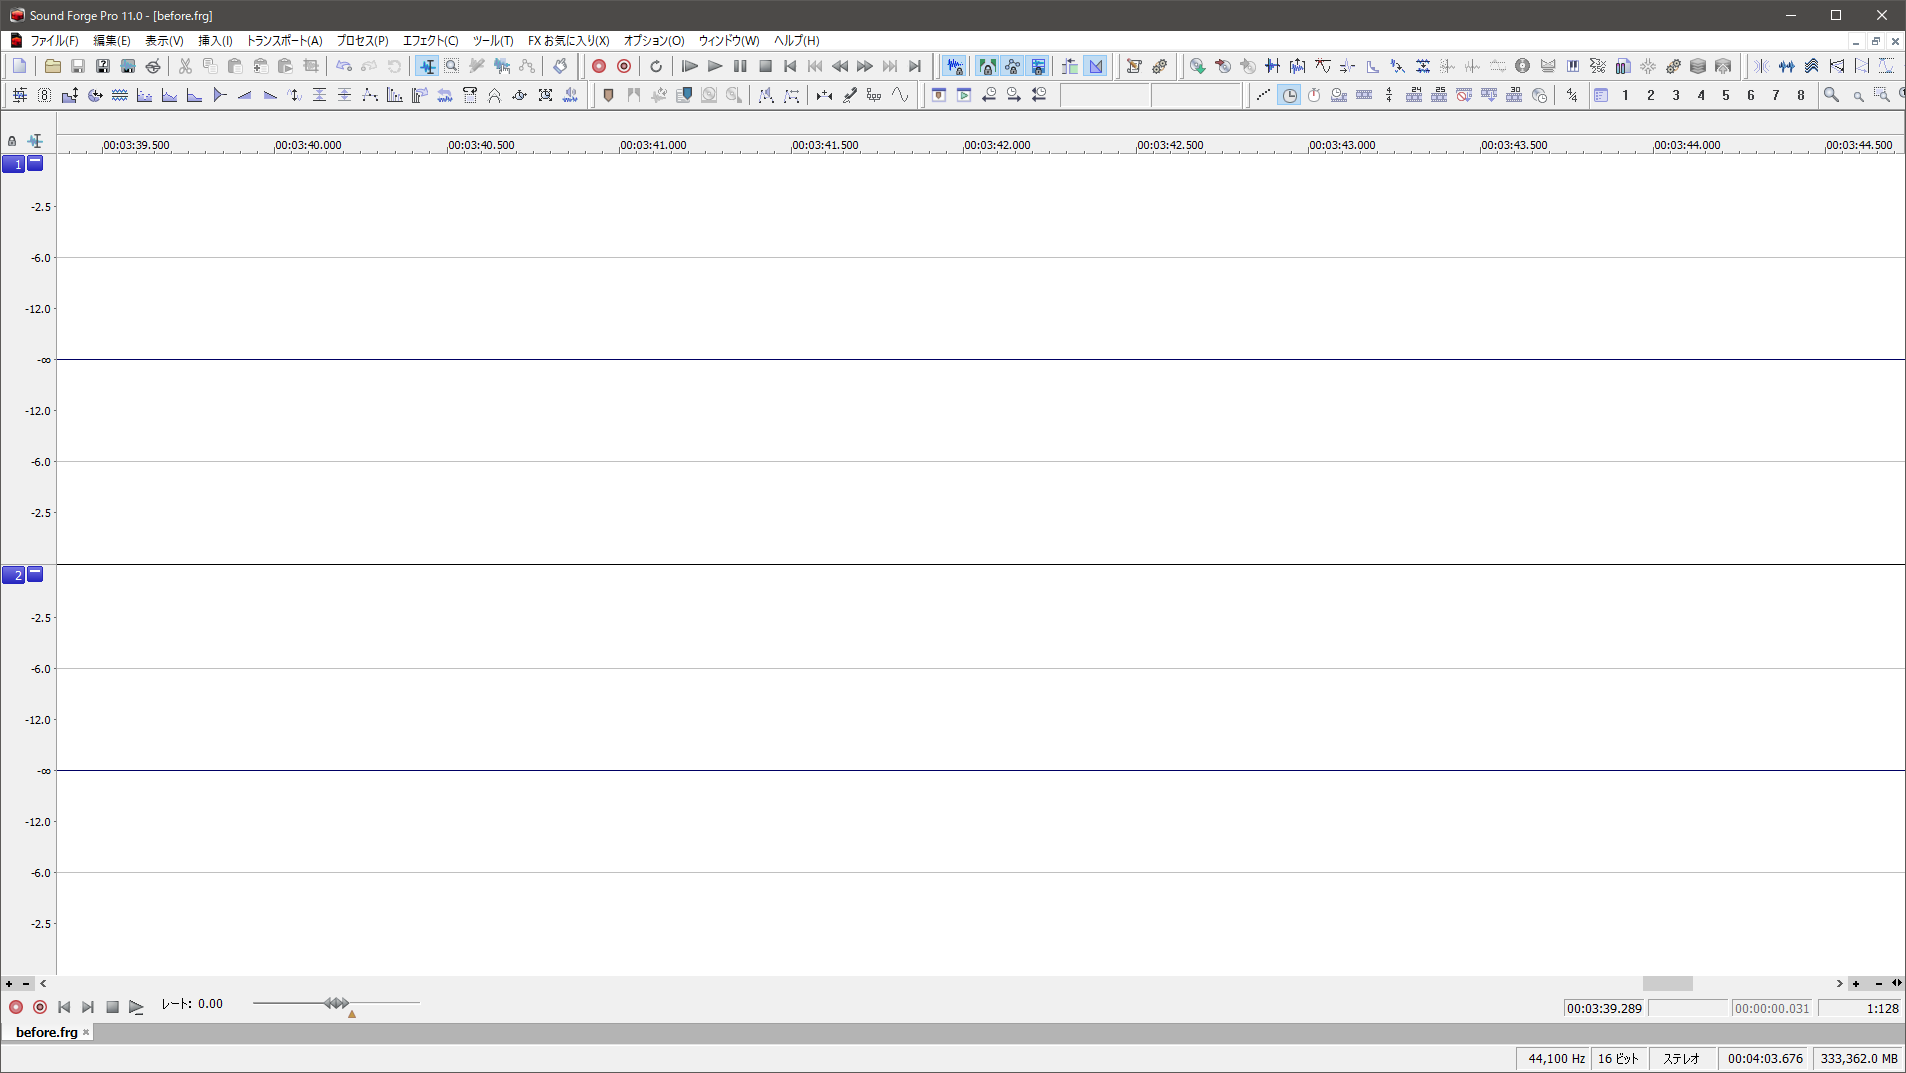Image resolution: width=1906 pixels, height=1073 pixels.
Task: Click the large magnifier zoom icon
Action: pyautogui.click(x=1831, y=95)
